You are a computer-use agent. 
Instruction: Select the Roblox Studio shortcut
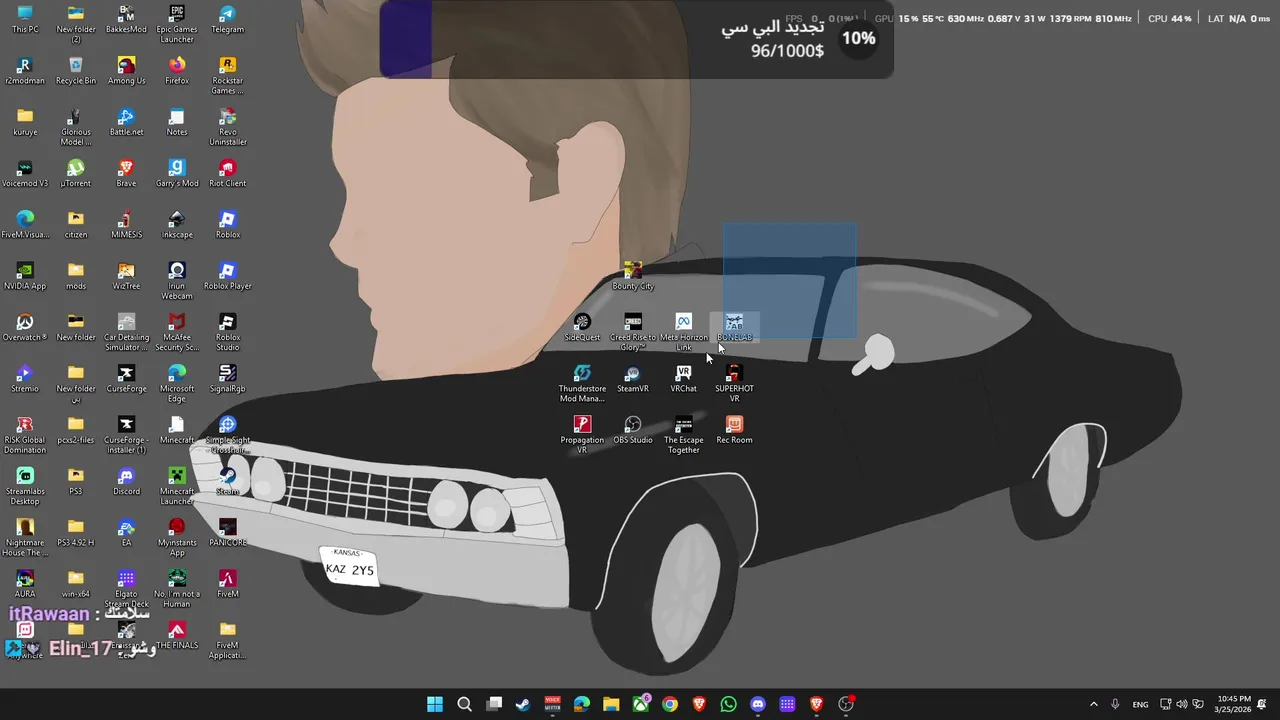click(227, 332)
